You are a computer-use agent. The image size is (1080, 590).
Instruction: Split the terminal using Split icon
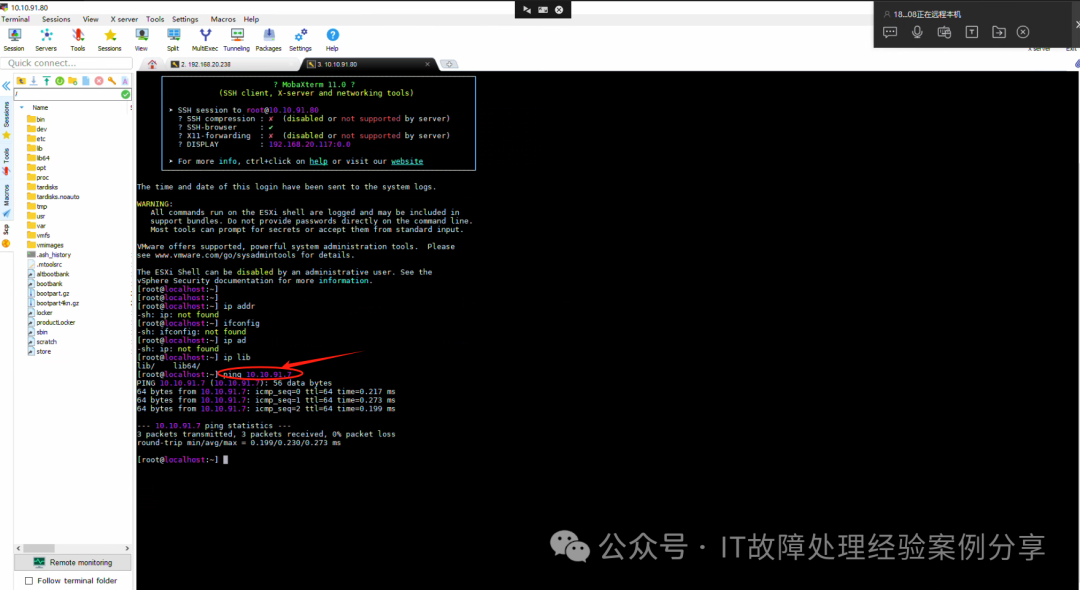(173, 39)
